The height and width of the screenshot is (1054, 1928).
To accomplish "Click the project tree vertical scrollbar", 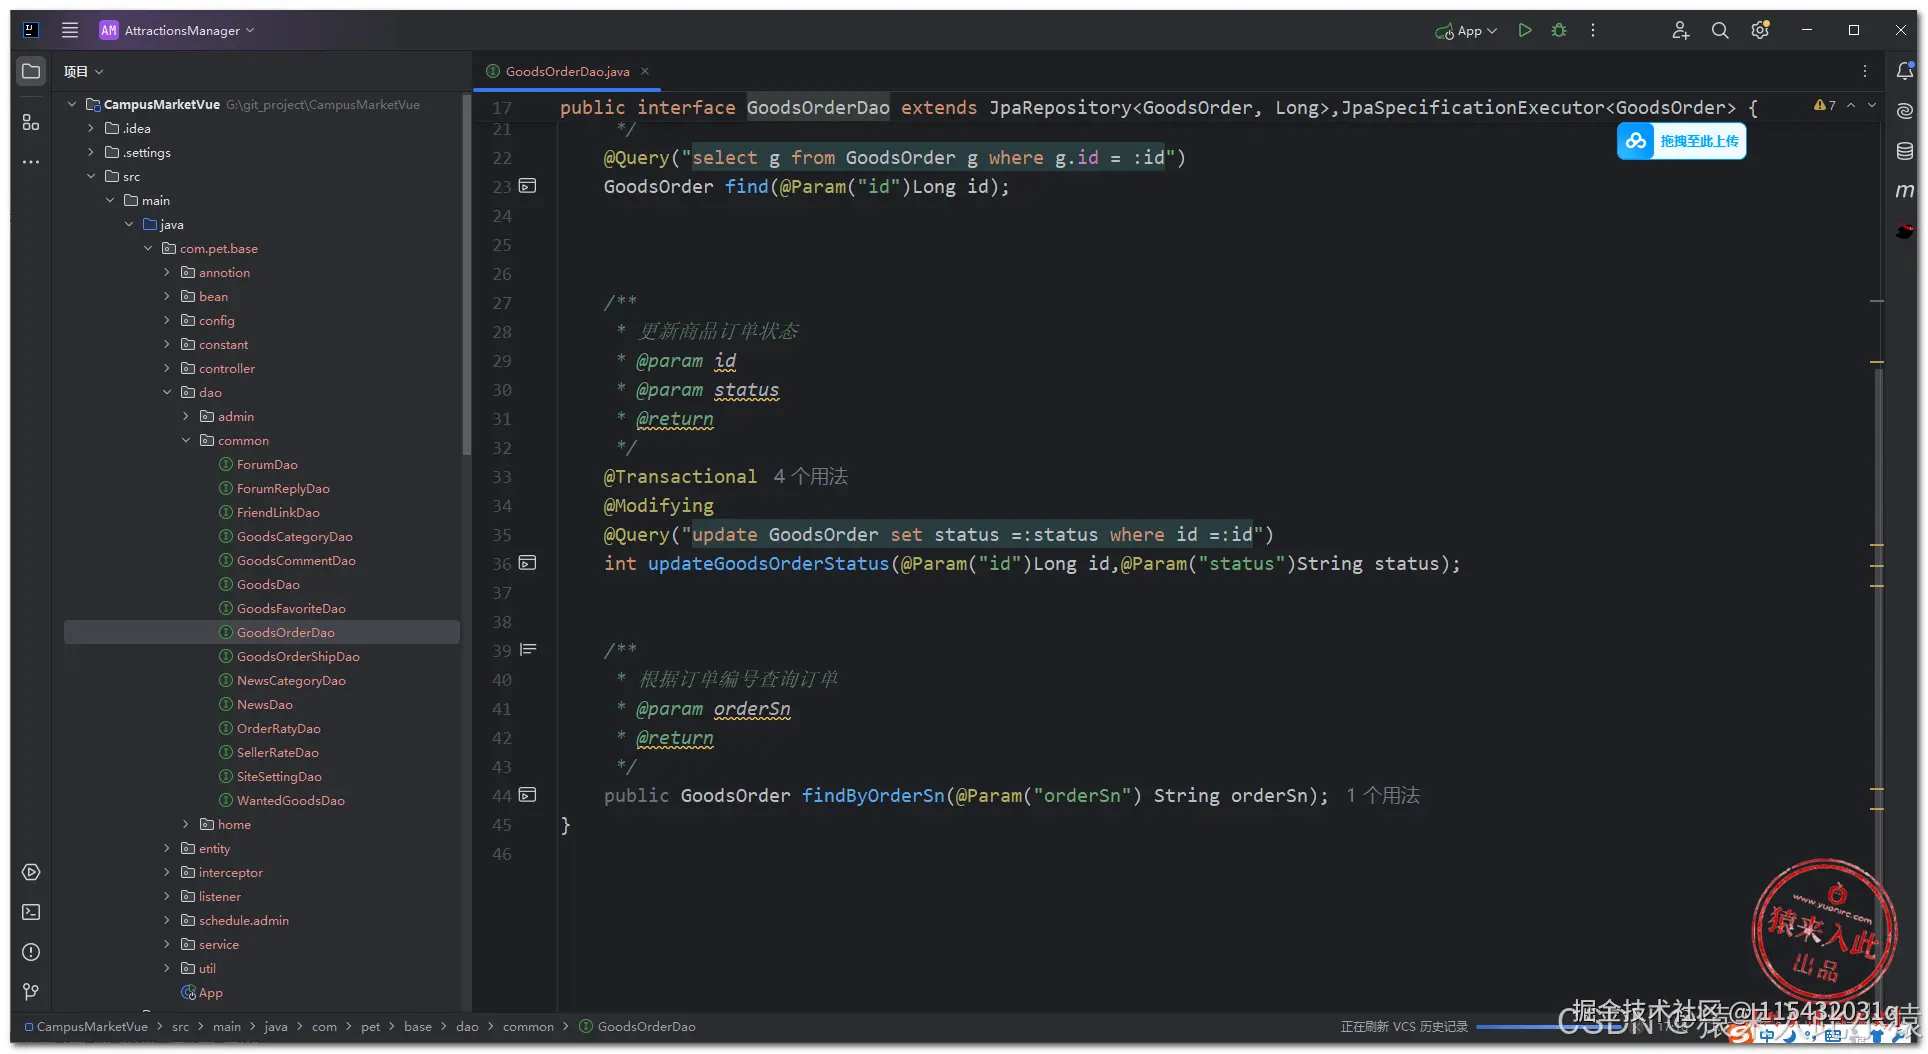I will click(466, 275).
